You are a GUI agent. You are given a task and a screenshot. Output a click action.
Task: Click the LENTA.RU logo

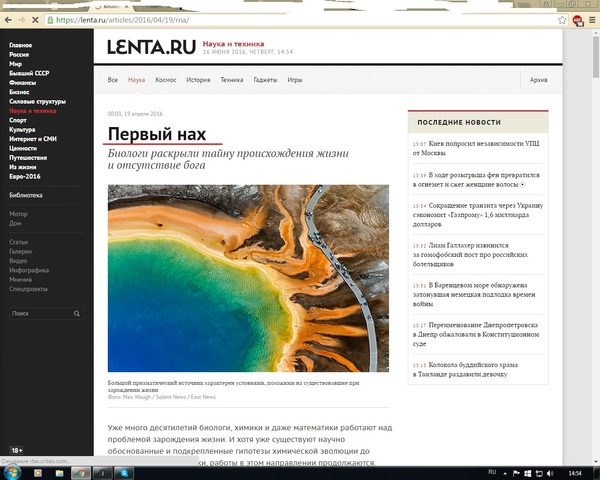[x=152, y=47]
